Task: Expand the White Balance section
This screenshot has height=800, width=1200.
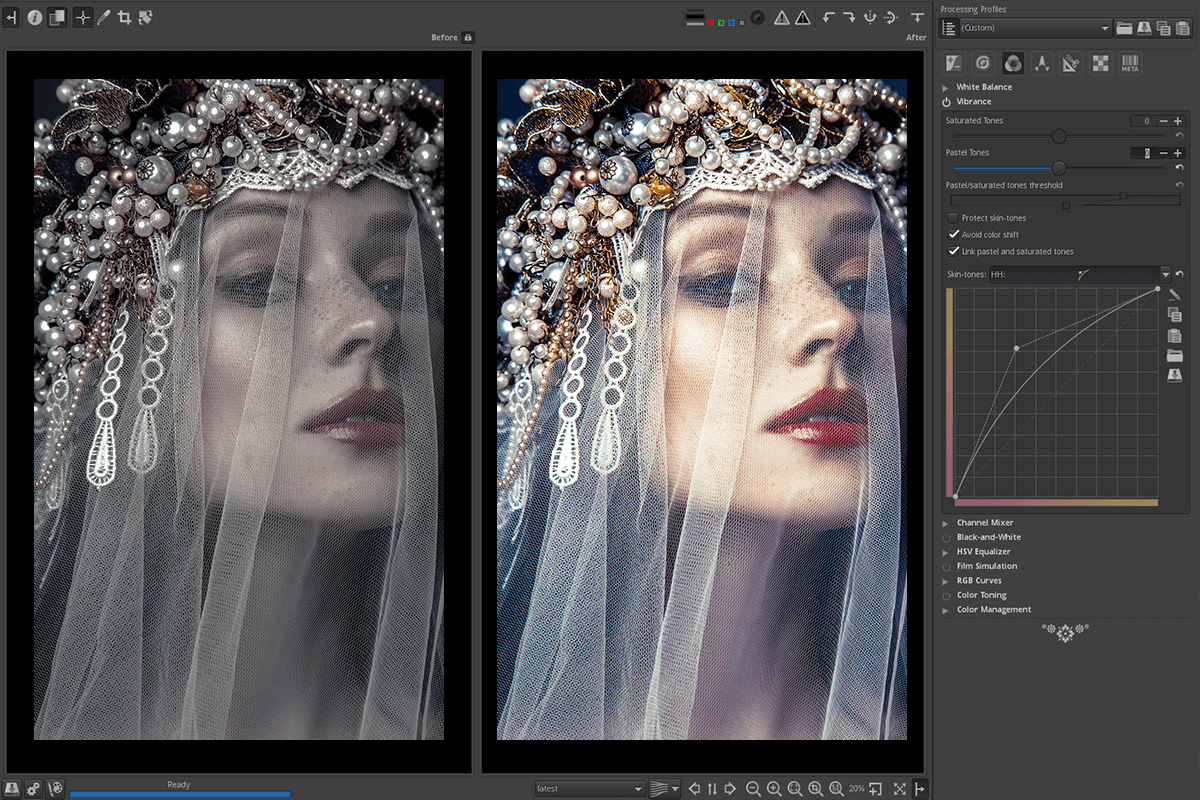Action: [984, 87]
